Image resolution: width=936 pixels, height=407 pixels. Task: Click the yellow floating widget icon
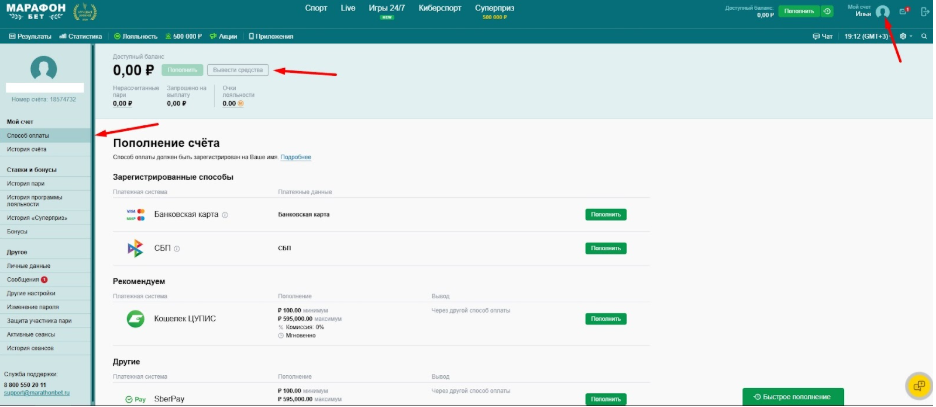(918, 385)
